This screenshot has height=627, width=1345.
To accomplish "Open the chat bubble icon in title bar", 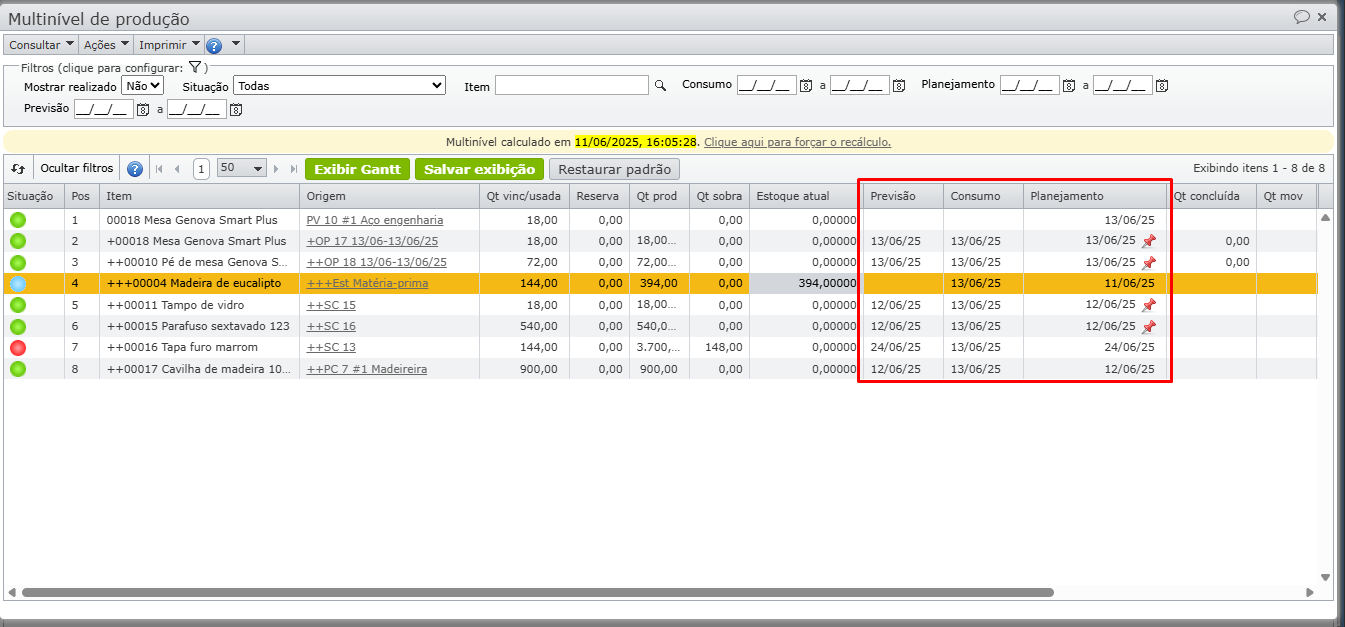I will pos(1302,16).
